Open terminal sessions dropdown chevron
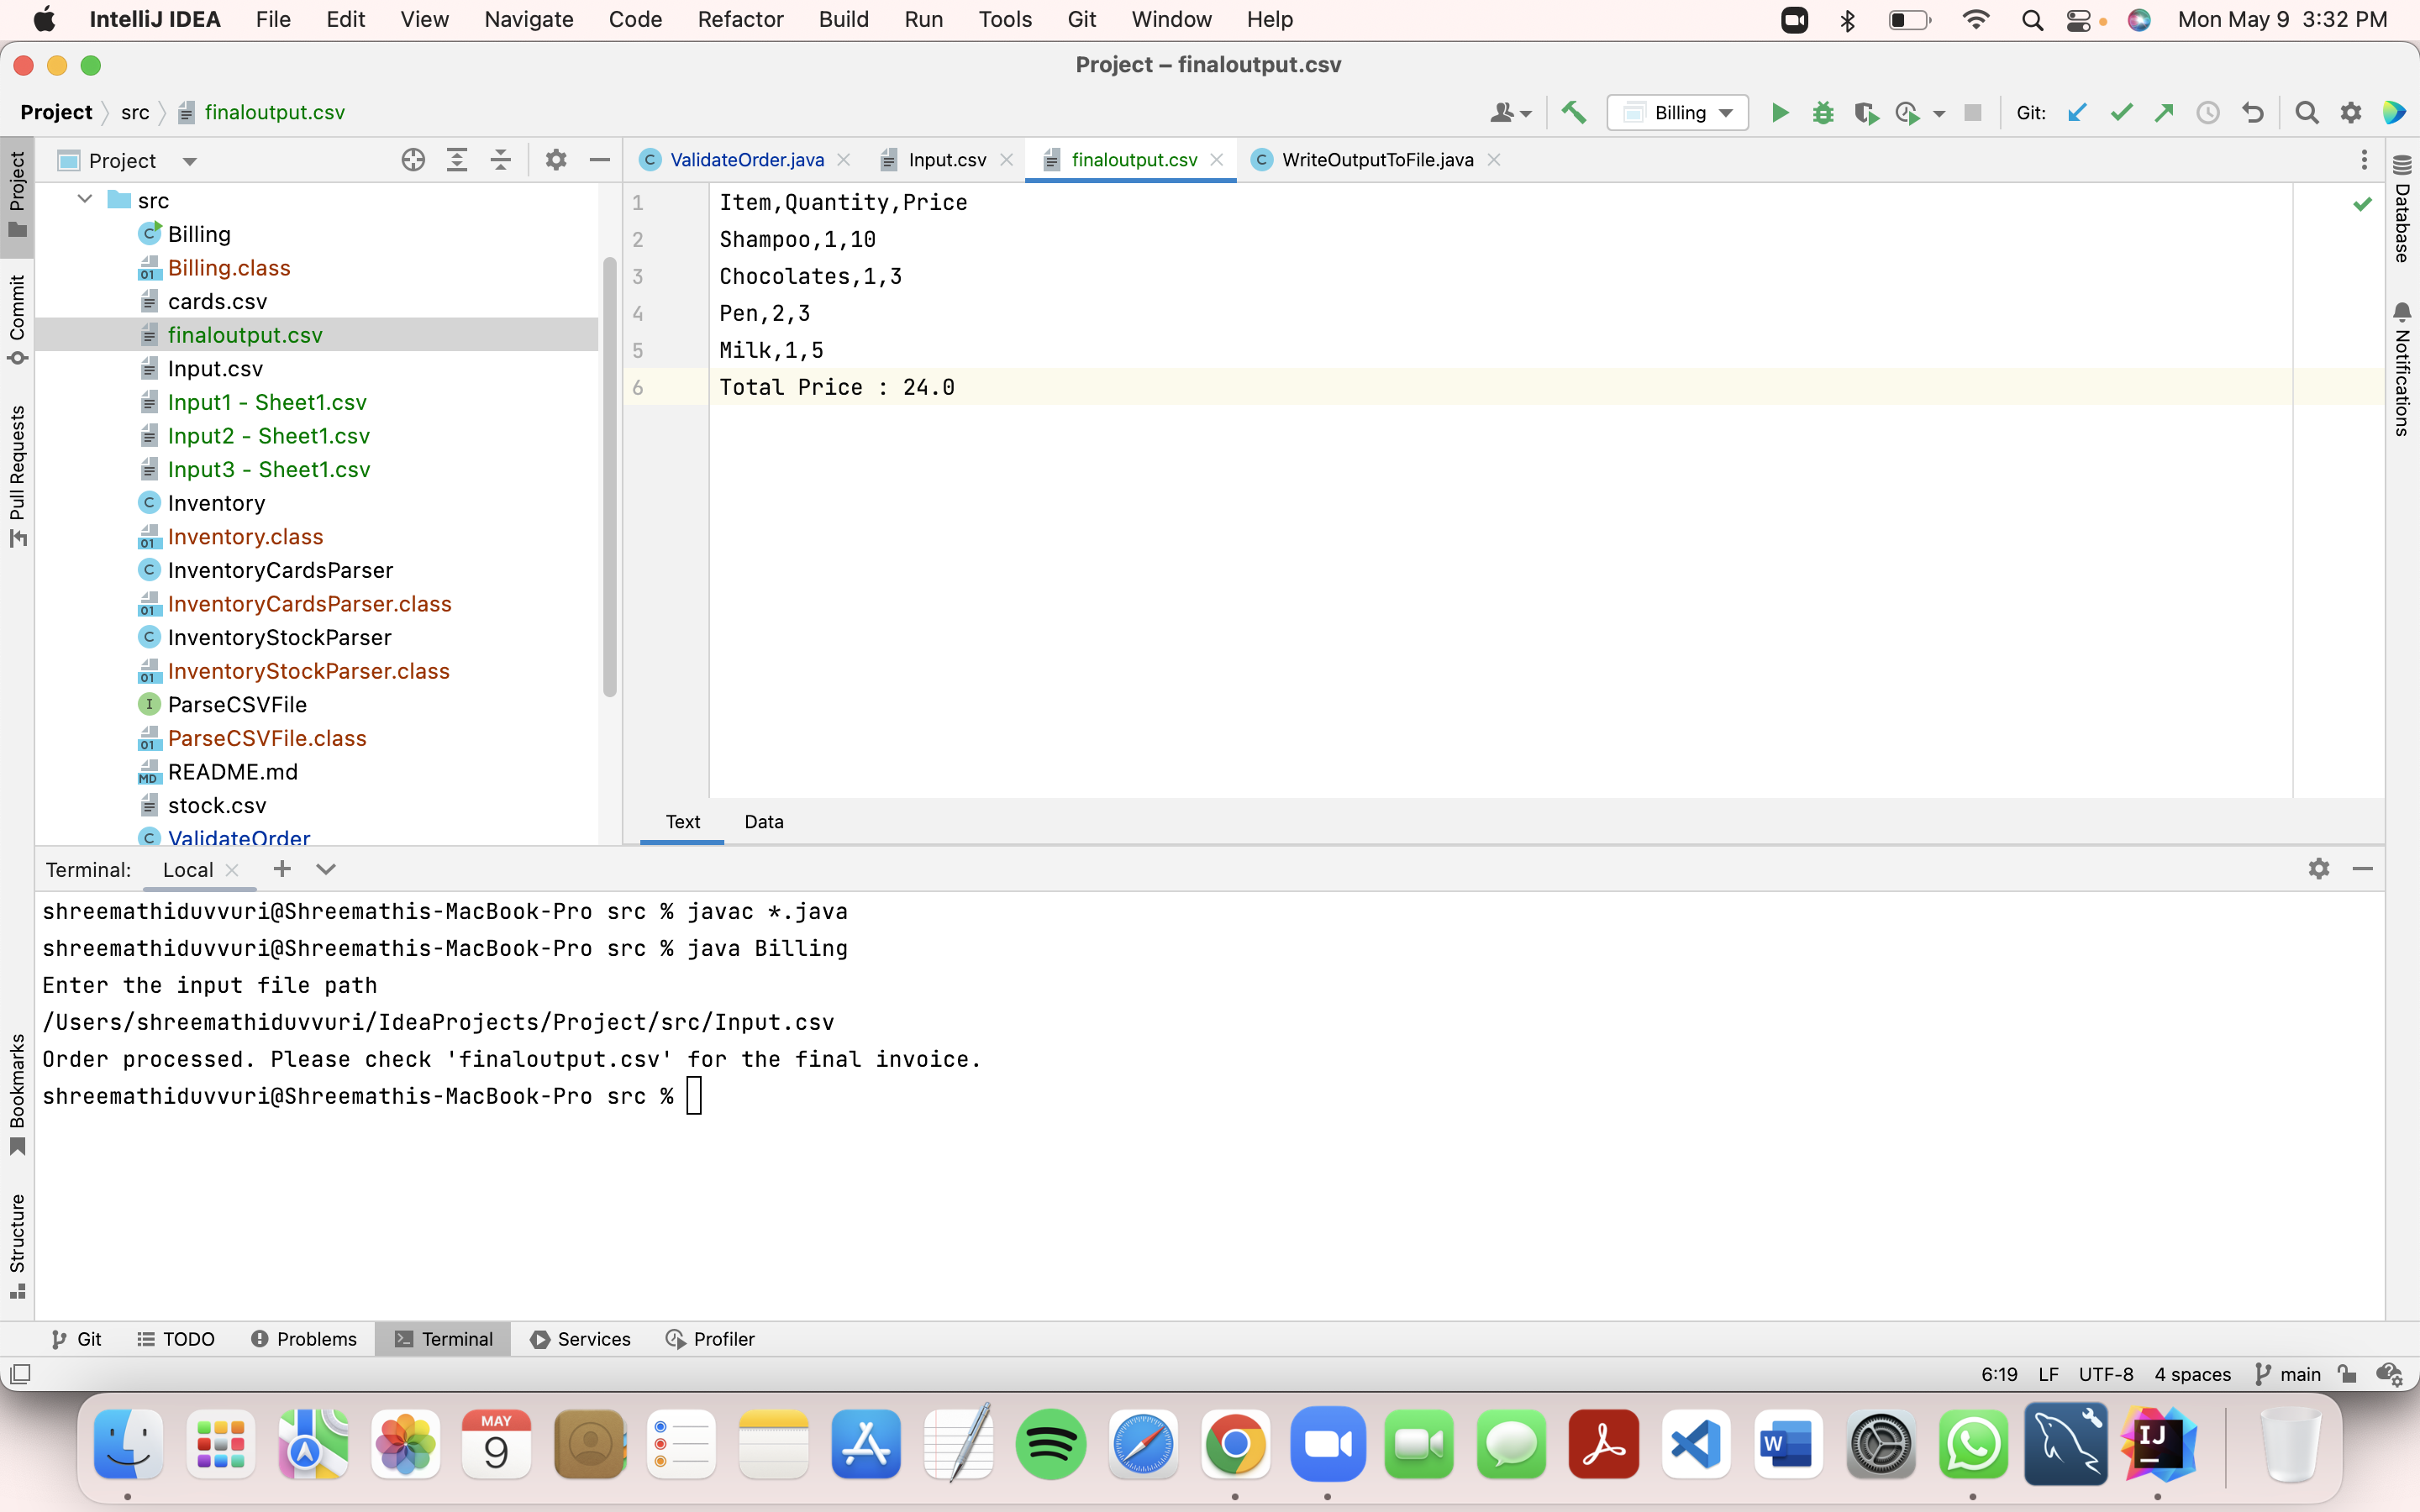 326,869
